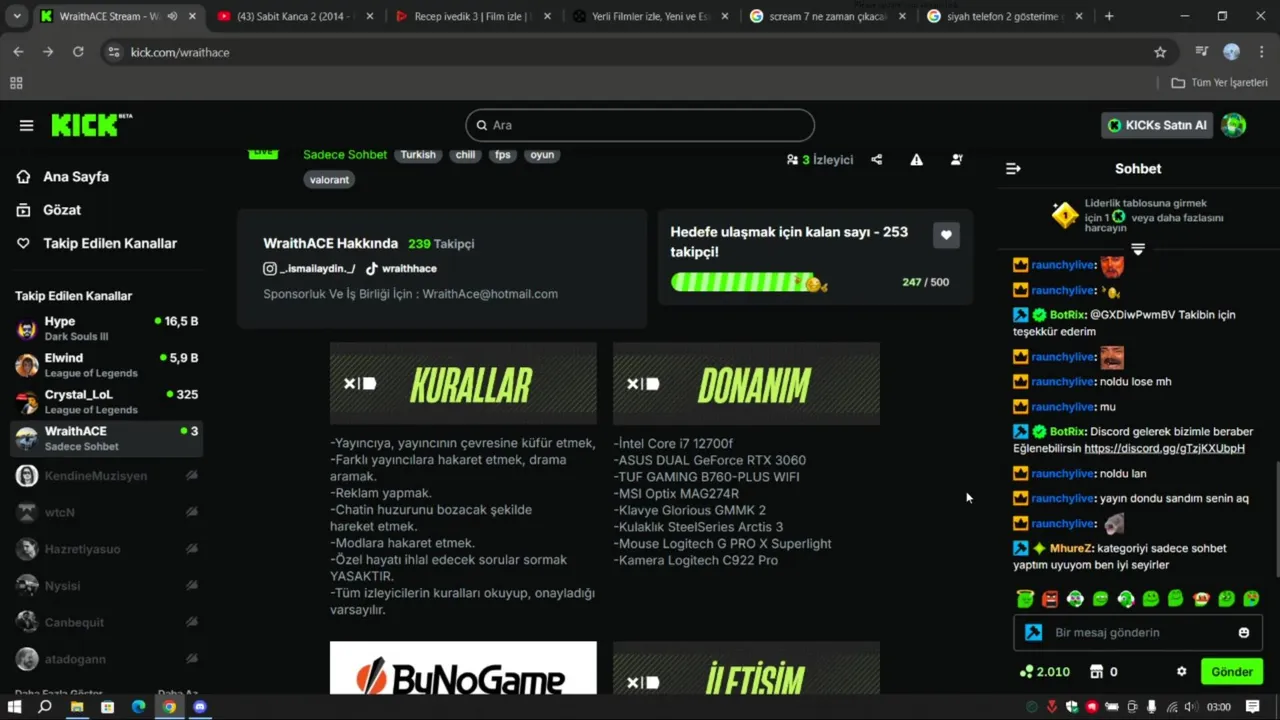Click the volume icon in system tray
This screenshot has width=1280, height=720.
[x=1190, y=707]
